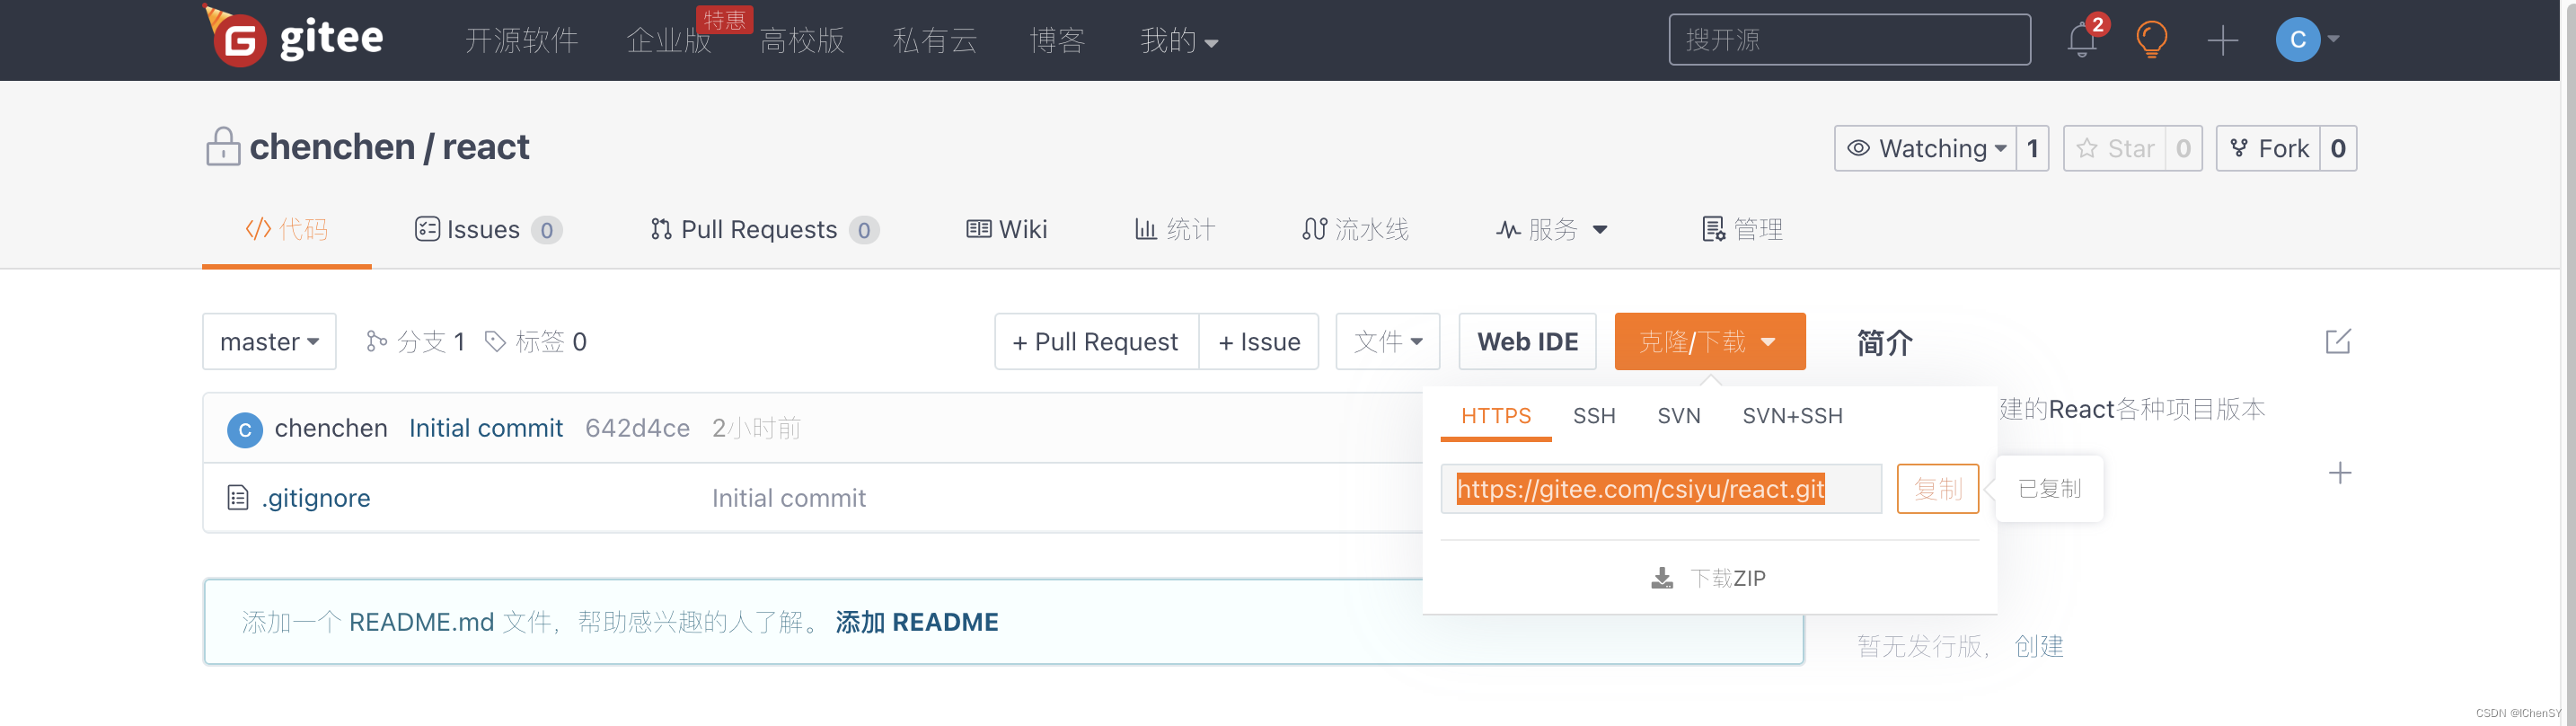This screenshot has width=2576, height=726.
Task: Open the Pull Requests tab
Action: click(x=764, y=229)
